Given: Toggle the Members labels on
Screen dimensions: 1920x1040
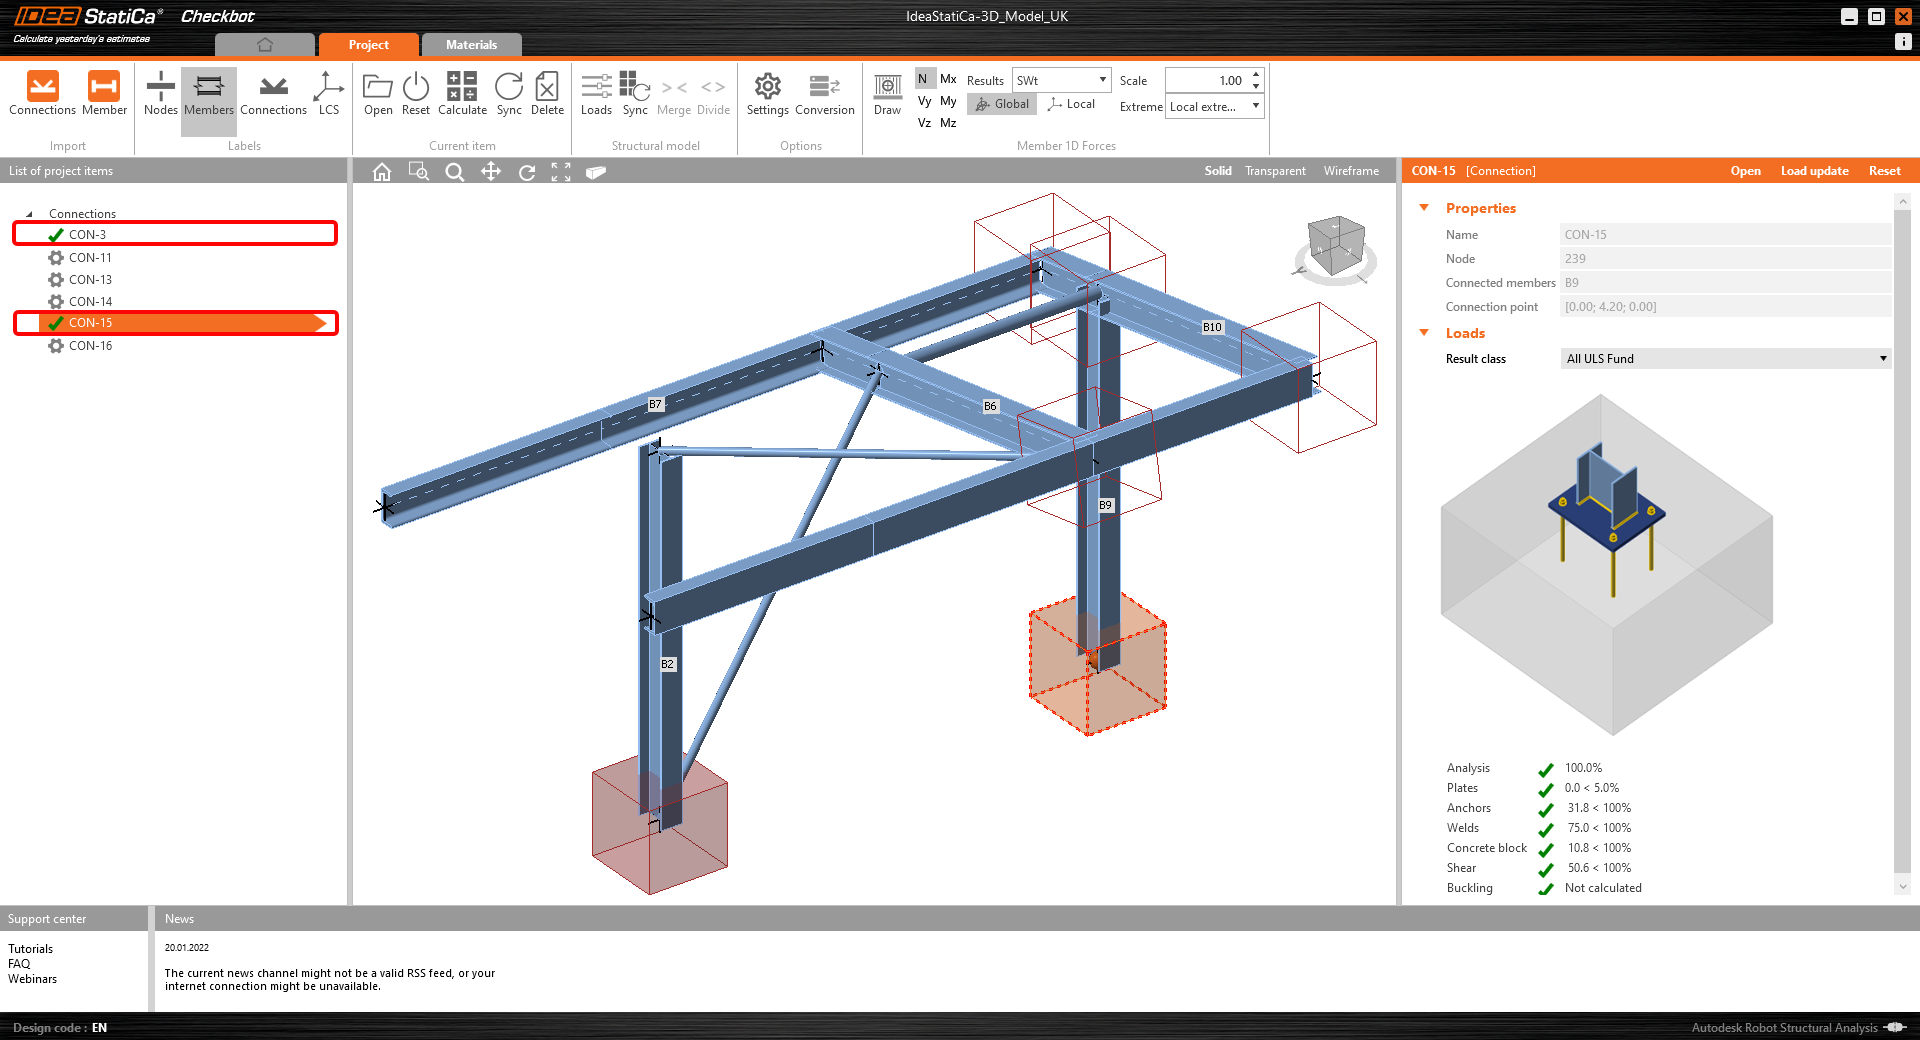Looking at the screenshot, I should pyautogui.click(x=208, y=95).
